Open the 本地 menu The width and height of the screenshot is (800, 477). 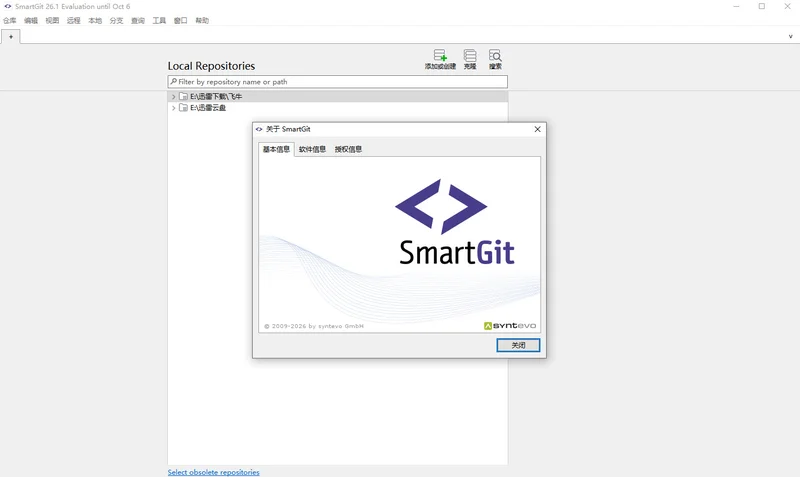tap(95, 20)
